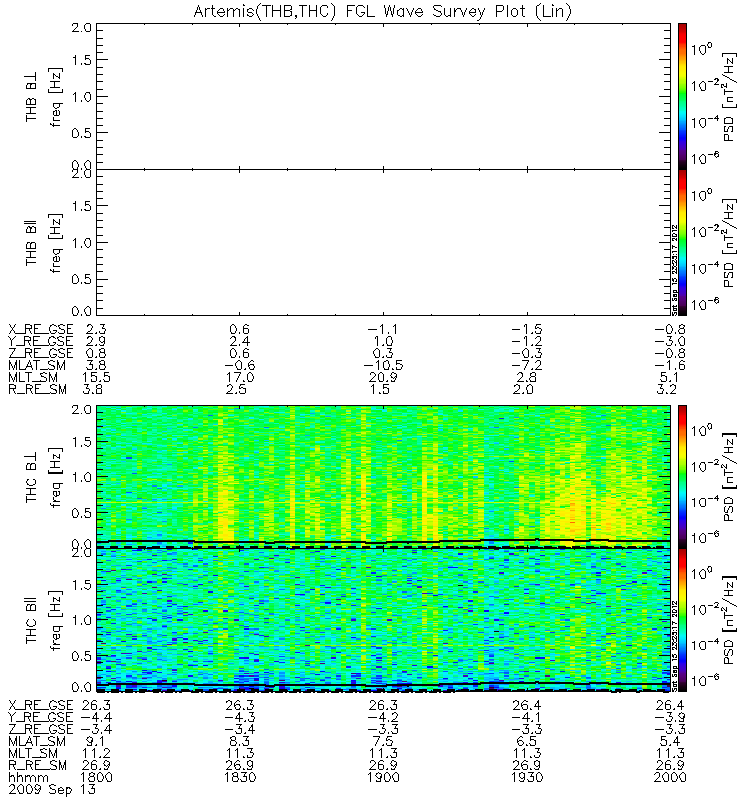The width and height of the screenshot is (750, 800).
Task: Click the 'THC B∥' vertical axis label
Action: (x=32, y=620)
